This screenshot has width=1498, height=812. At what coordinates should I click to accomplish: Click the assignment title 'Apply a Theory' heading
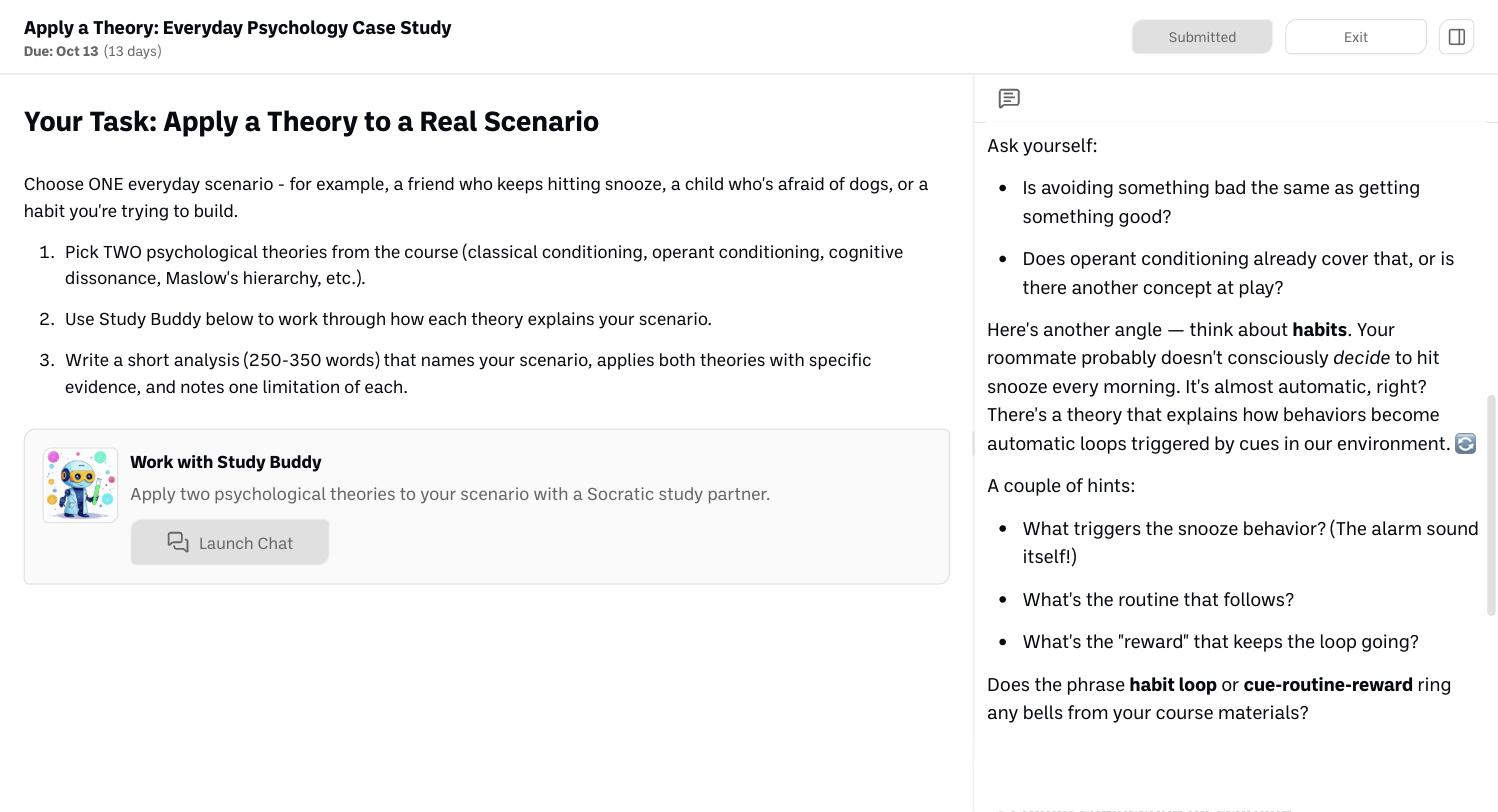click(x=237, y=27)
